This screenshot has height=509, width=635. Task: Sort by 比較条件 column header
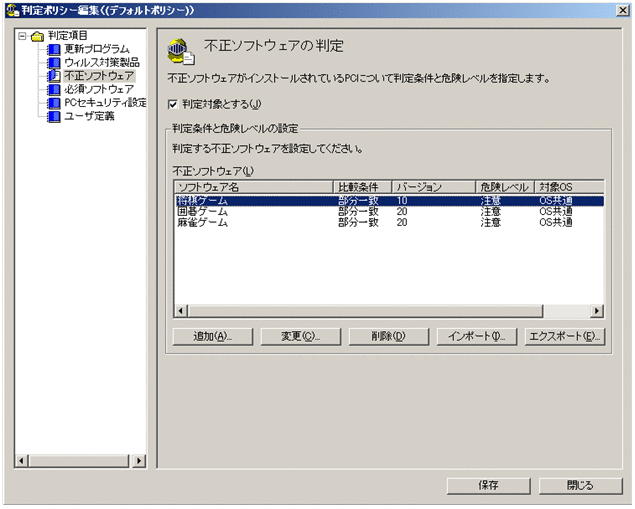(362, 187)
